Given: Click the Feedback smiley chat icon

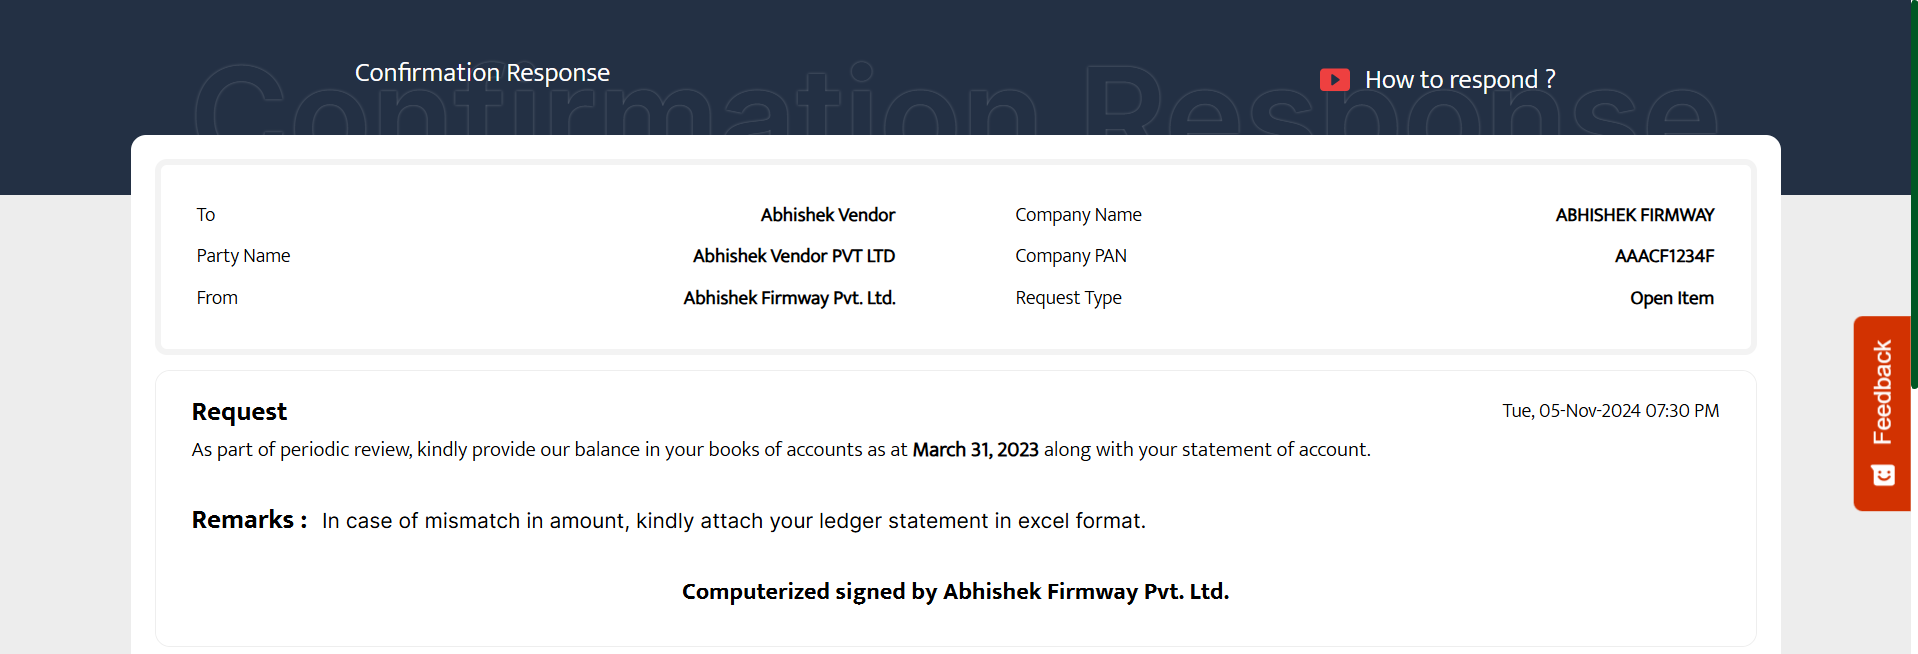Looking at the screenshot, I should (x=1883, y=475).
